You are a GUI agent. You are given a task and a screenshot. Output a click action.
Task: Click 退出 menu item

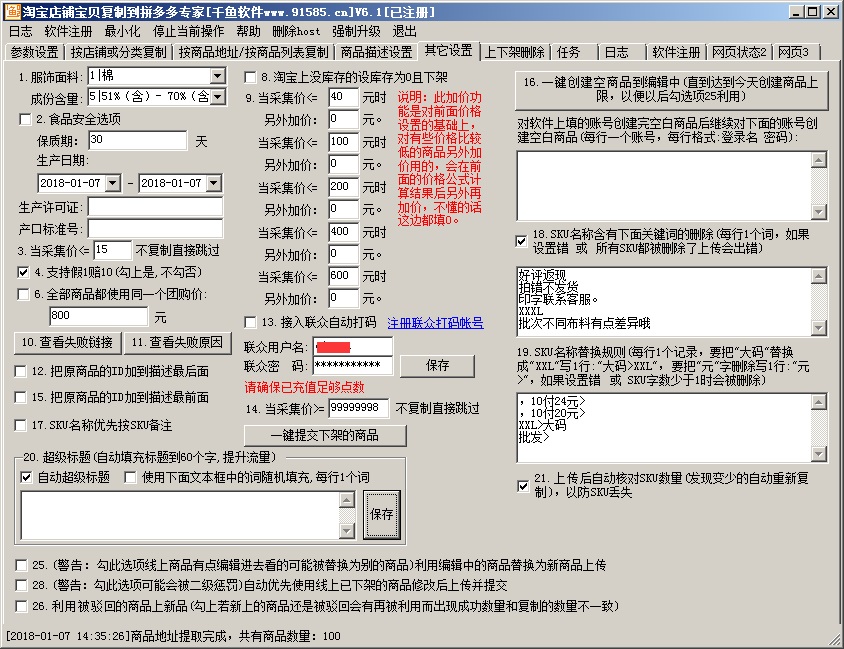point(404,32)
